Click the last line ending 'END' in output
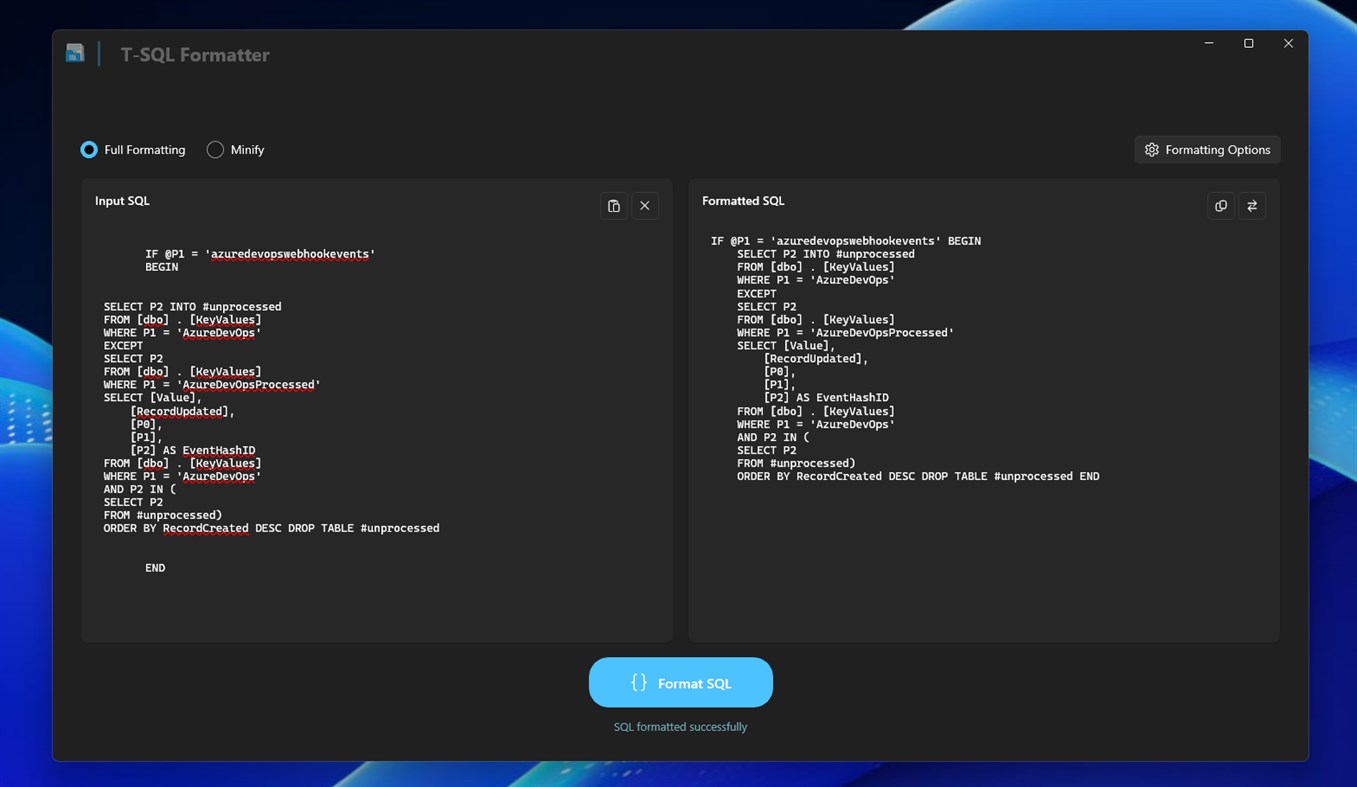This screenshot has height=787, width=1357. pos(918,476)
